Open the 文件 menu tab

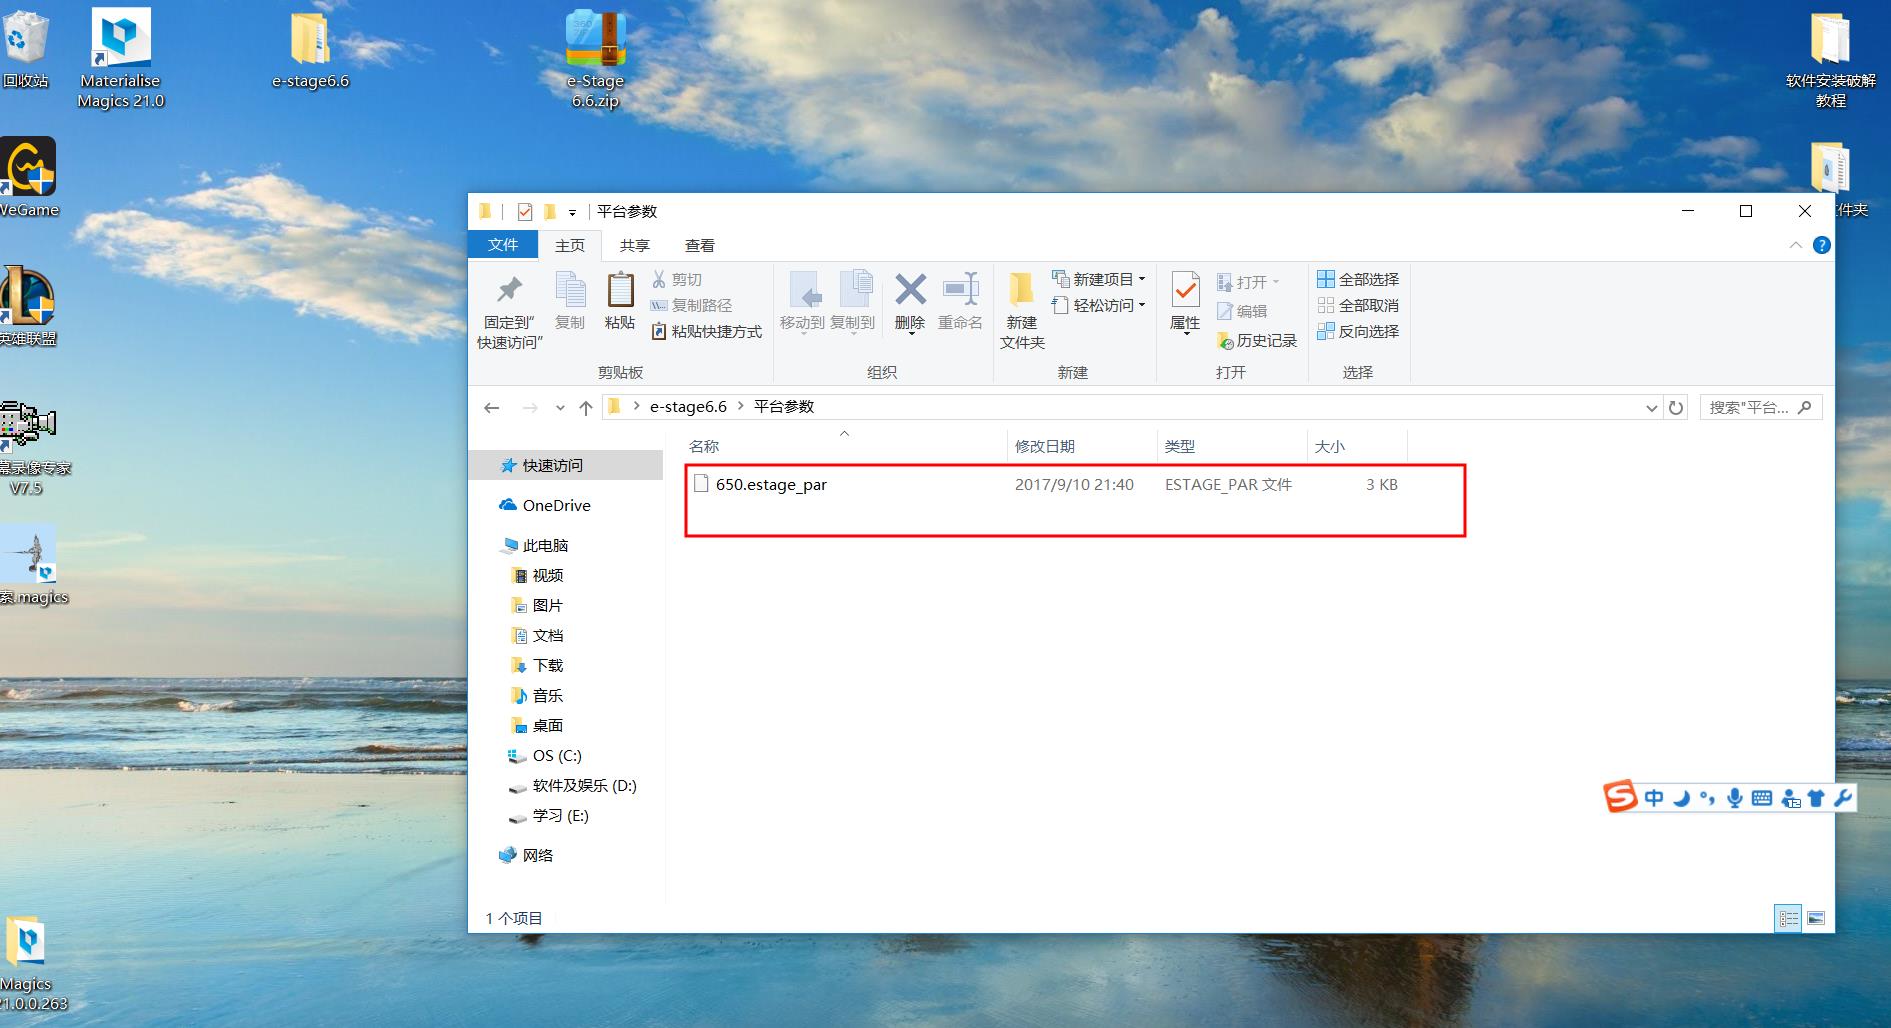click(503, 245)
